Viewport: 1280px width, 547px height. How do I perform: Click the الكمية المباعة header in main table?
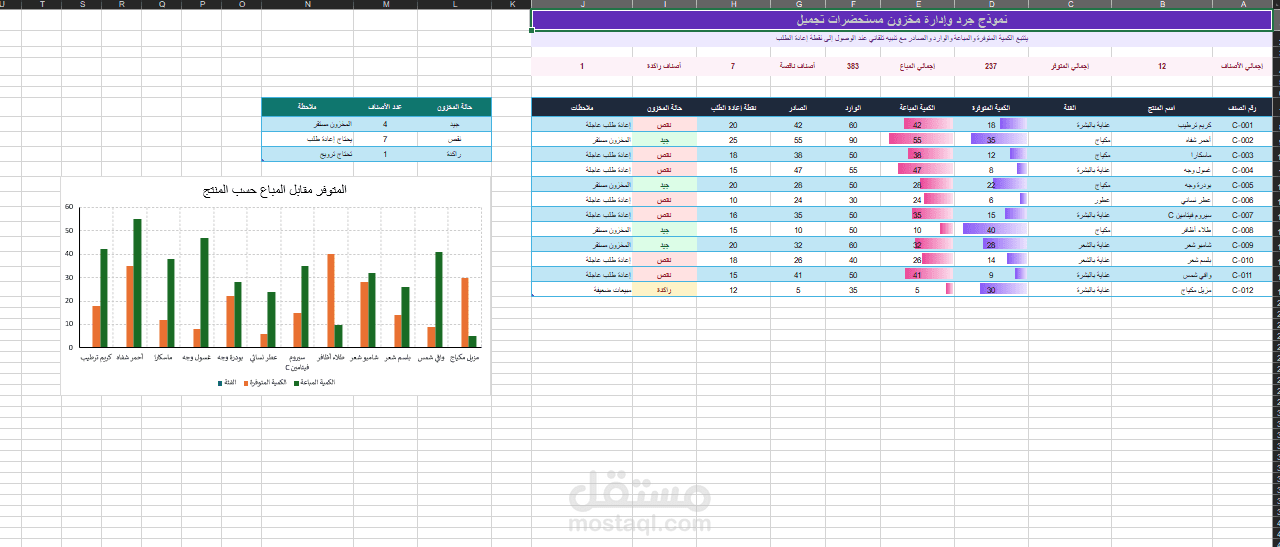coord(916,107)
